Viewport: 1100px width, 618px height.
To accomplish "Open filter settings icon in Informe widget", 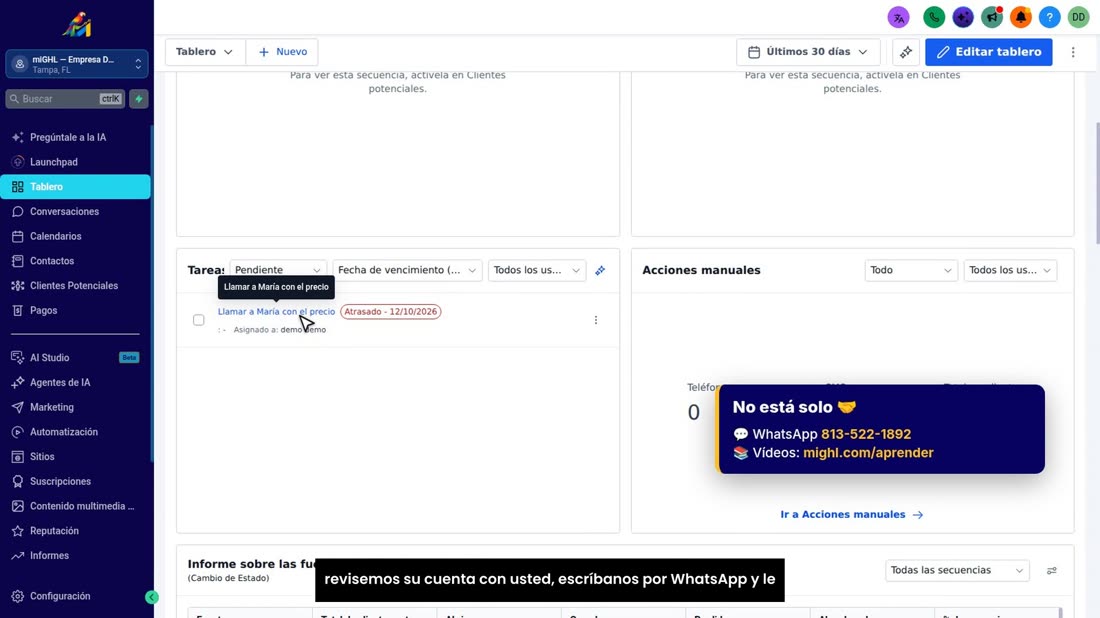I will tap(1052, 570).
